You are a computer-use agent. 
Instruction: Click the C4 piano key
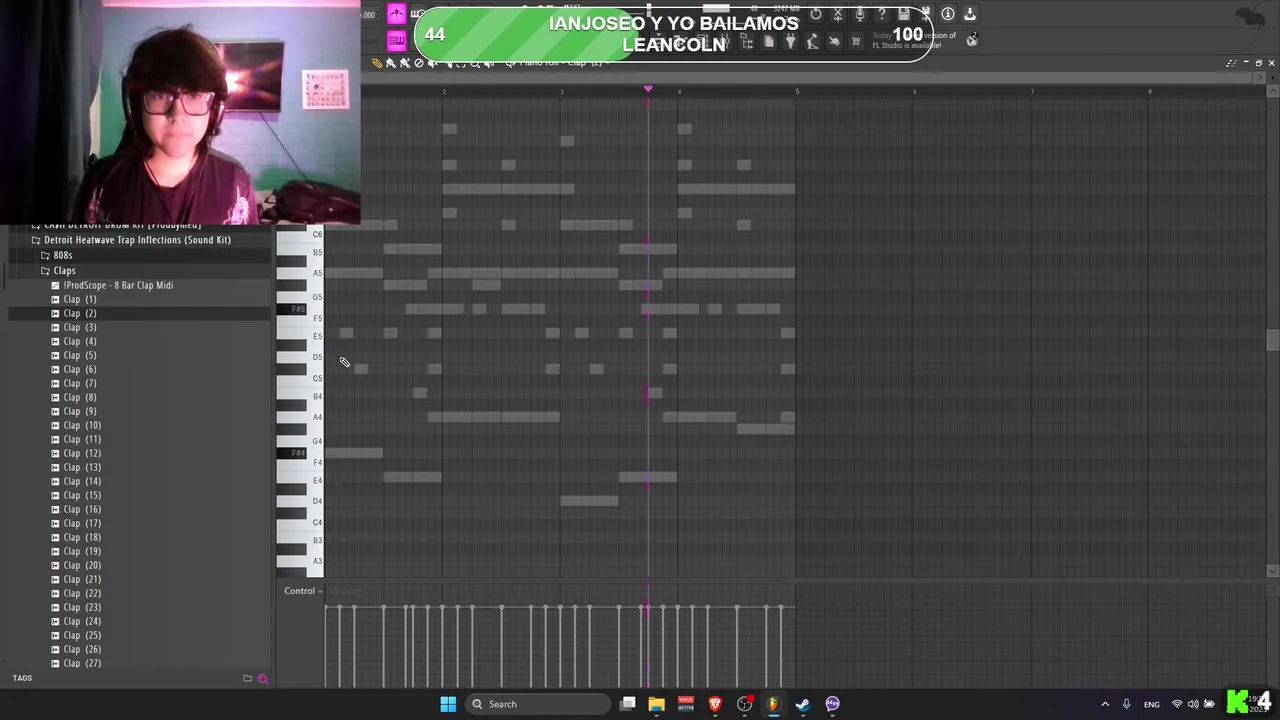[314, 522]
